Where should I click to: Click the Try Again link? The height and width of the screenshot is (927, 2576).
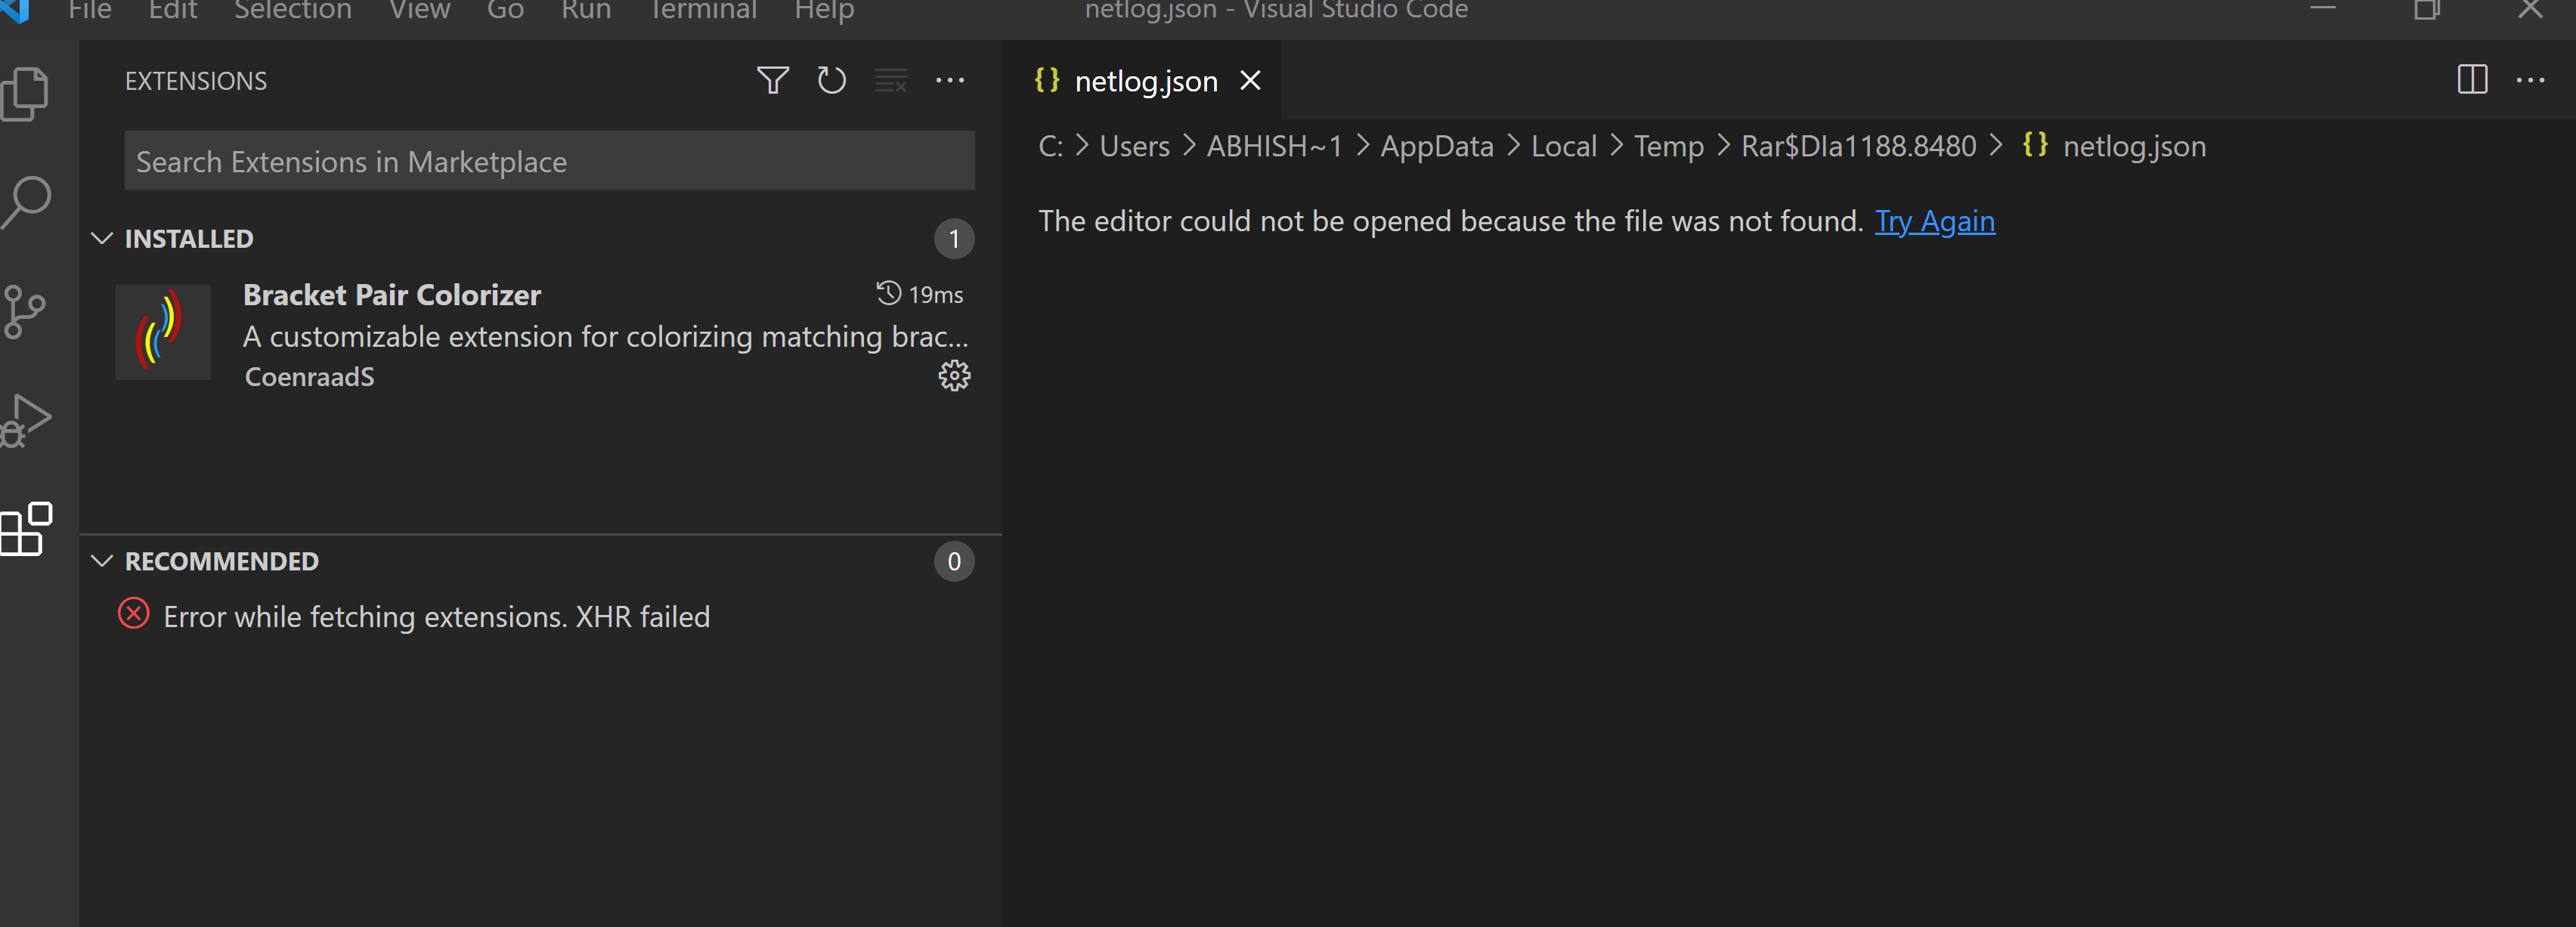point(1934,221)
